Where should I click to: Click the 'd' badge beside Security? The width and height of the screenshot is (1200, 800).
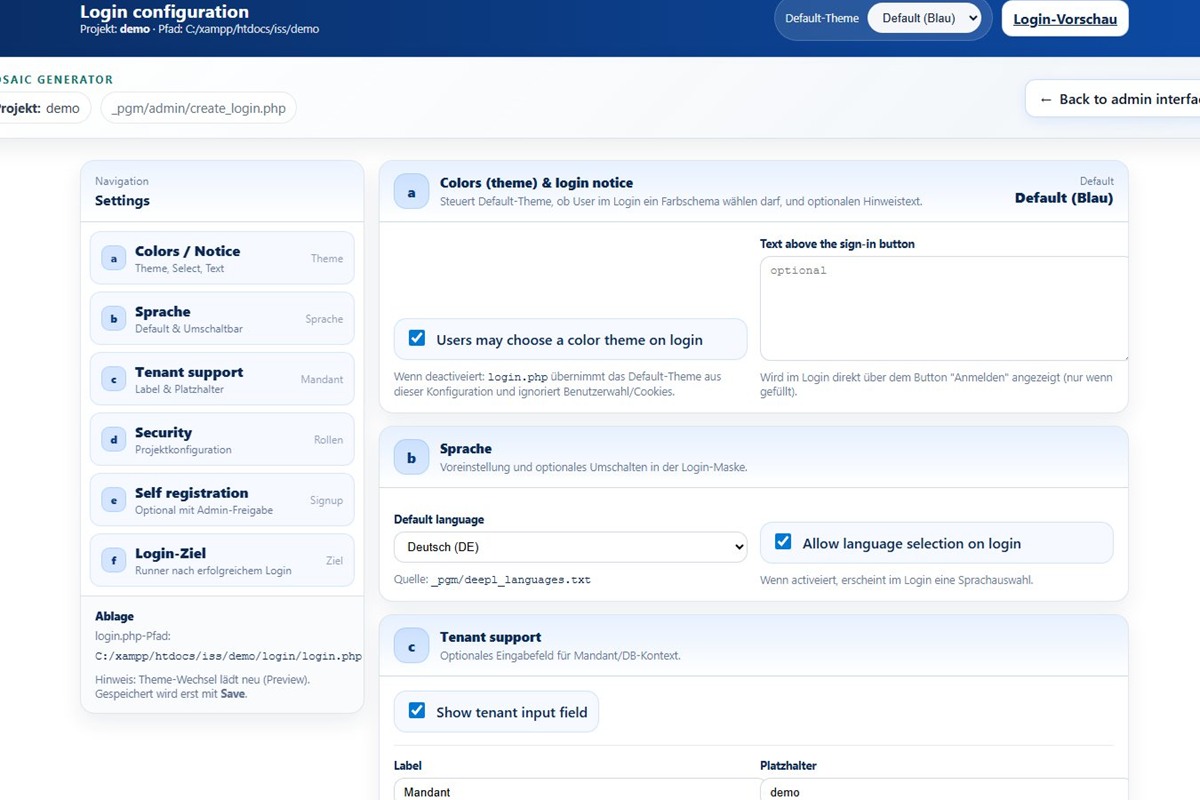point(113,440)
